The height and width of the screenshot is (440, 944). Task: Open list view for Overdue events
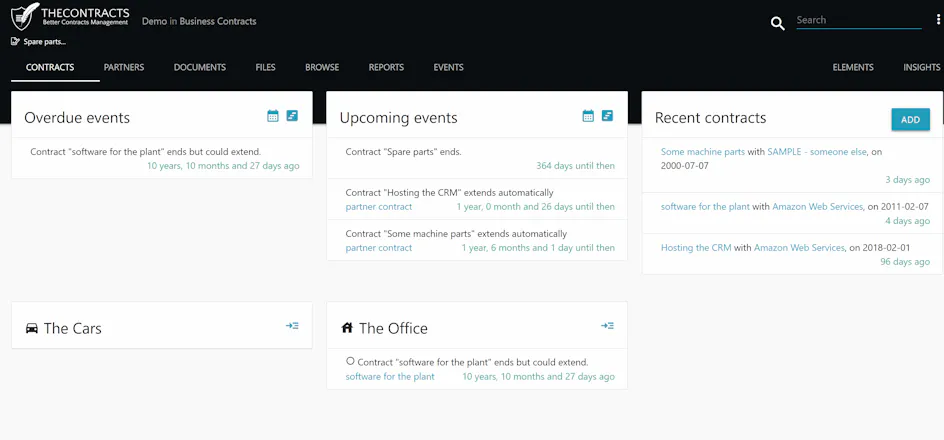coord(292,115)
